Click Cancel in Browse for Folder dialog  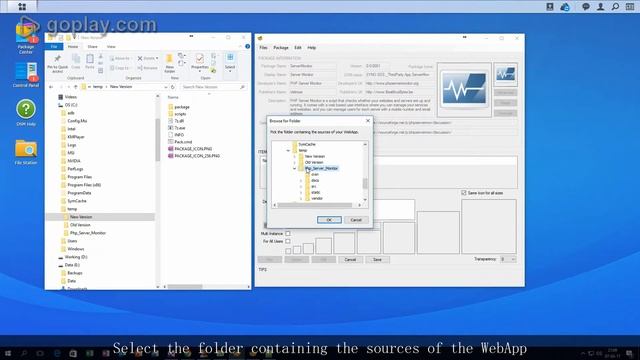coord(356,220)
